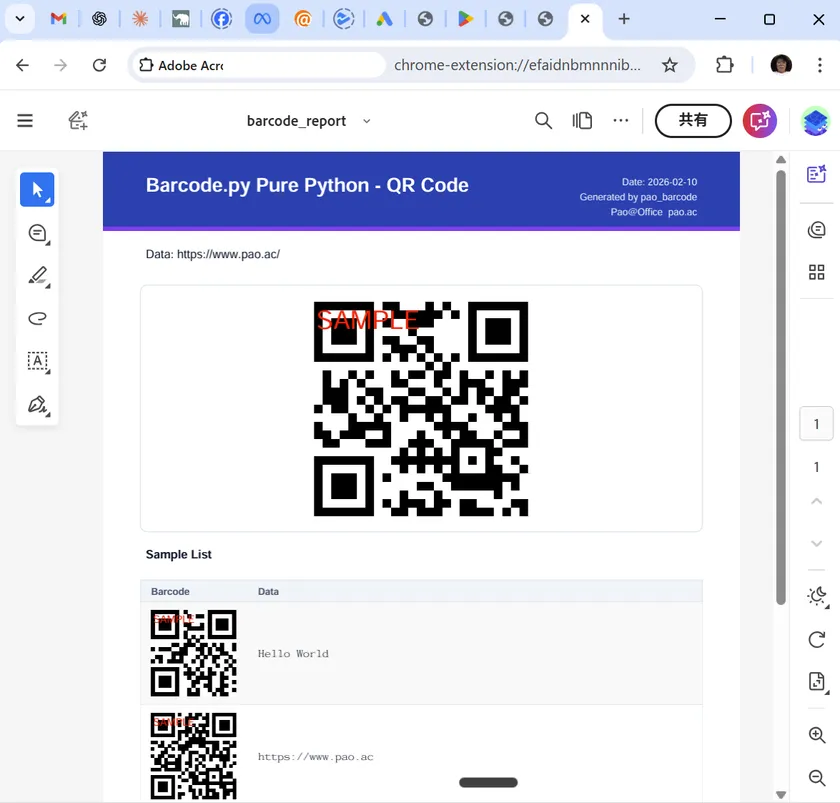Pick the highlight pencil tool

[x=37, y=276]
